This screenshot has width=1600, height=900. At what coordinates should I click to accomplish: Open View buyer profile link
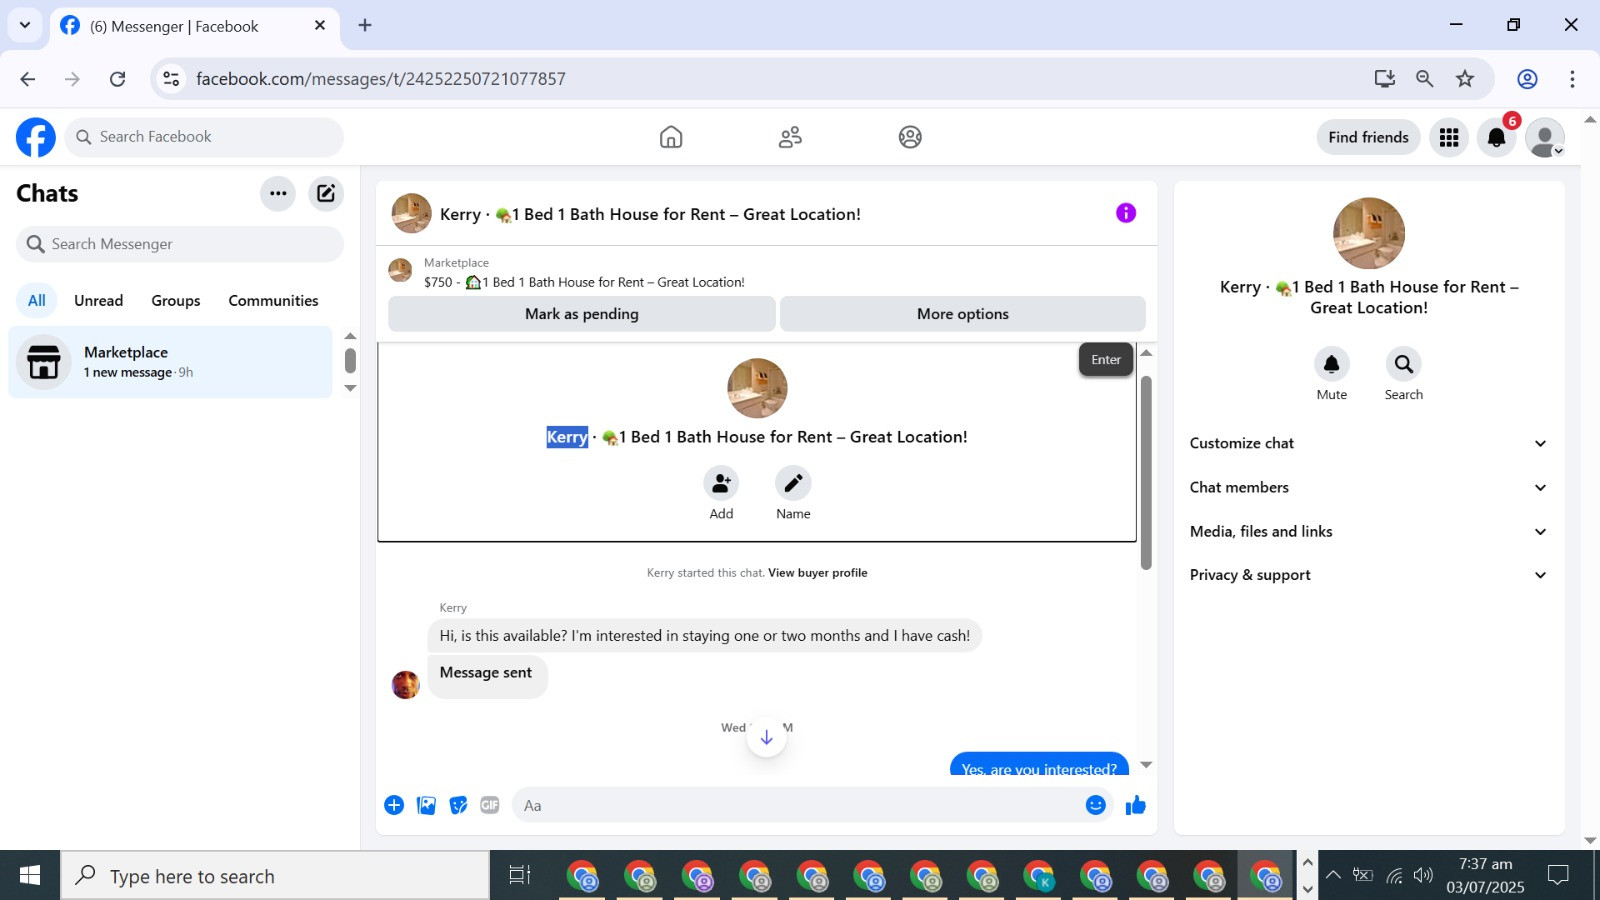click(x=817, y=573)
